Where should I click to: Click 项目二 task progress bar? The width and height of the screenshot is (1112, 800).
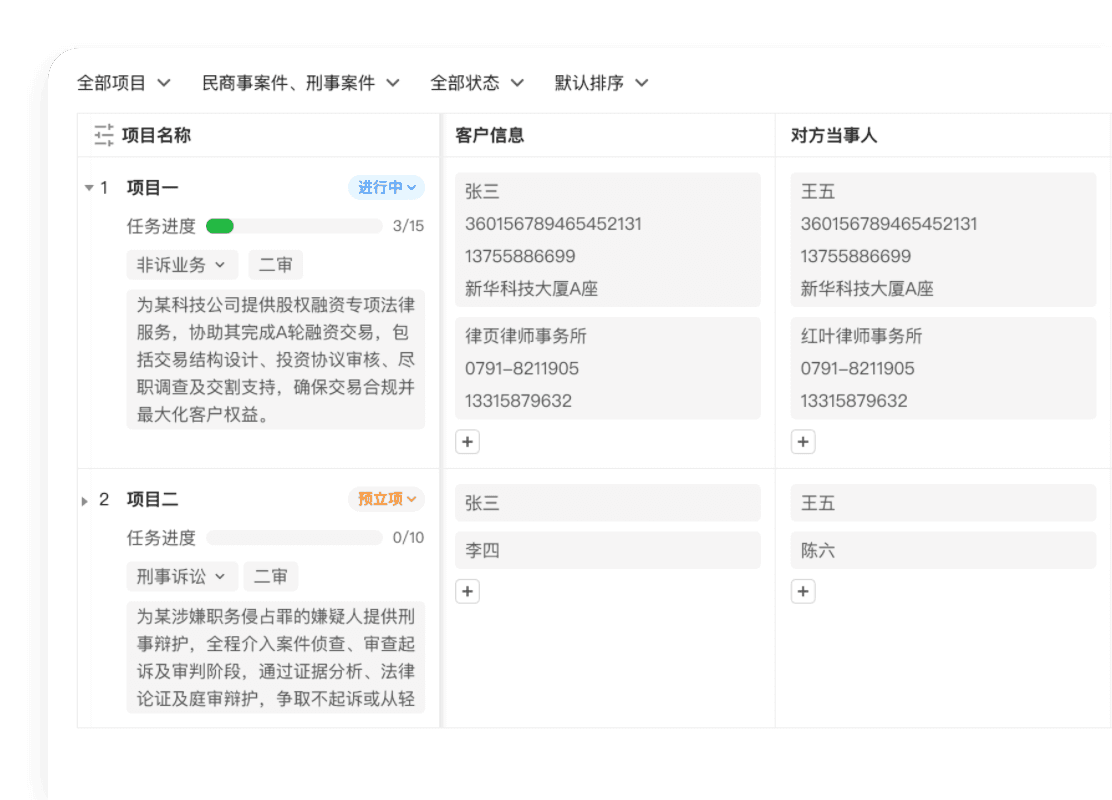point(294,538)
